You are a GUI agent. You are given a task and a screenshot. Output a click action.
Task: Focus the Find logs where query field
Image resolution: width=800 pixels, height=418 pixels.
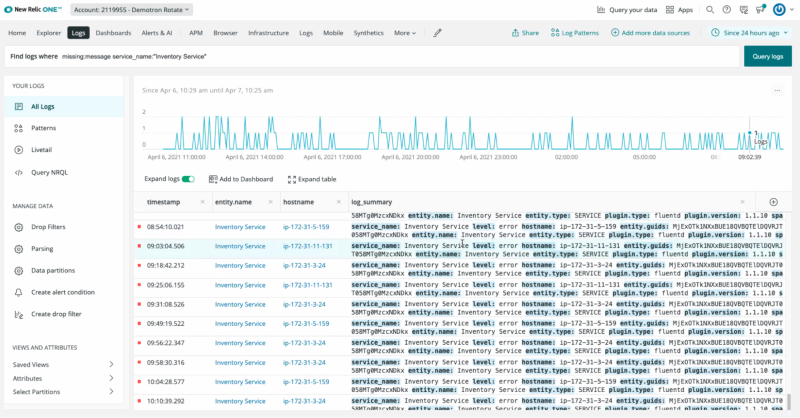pyautogui.click(x=371, y=56)
